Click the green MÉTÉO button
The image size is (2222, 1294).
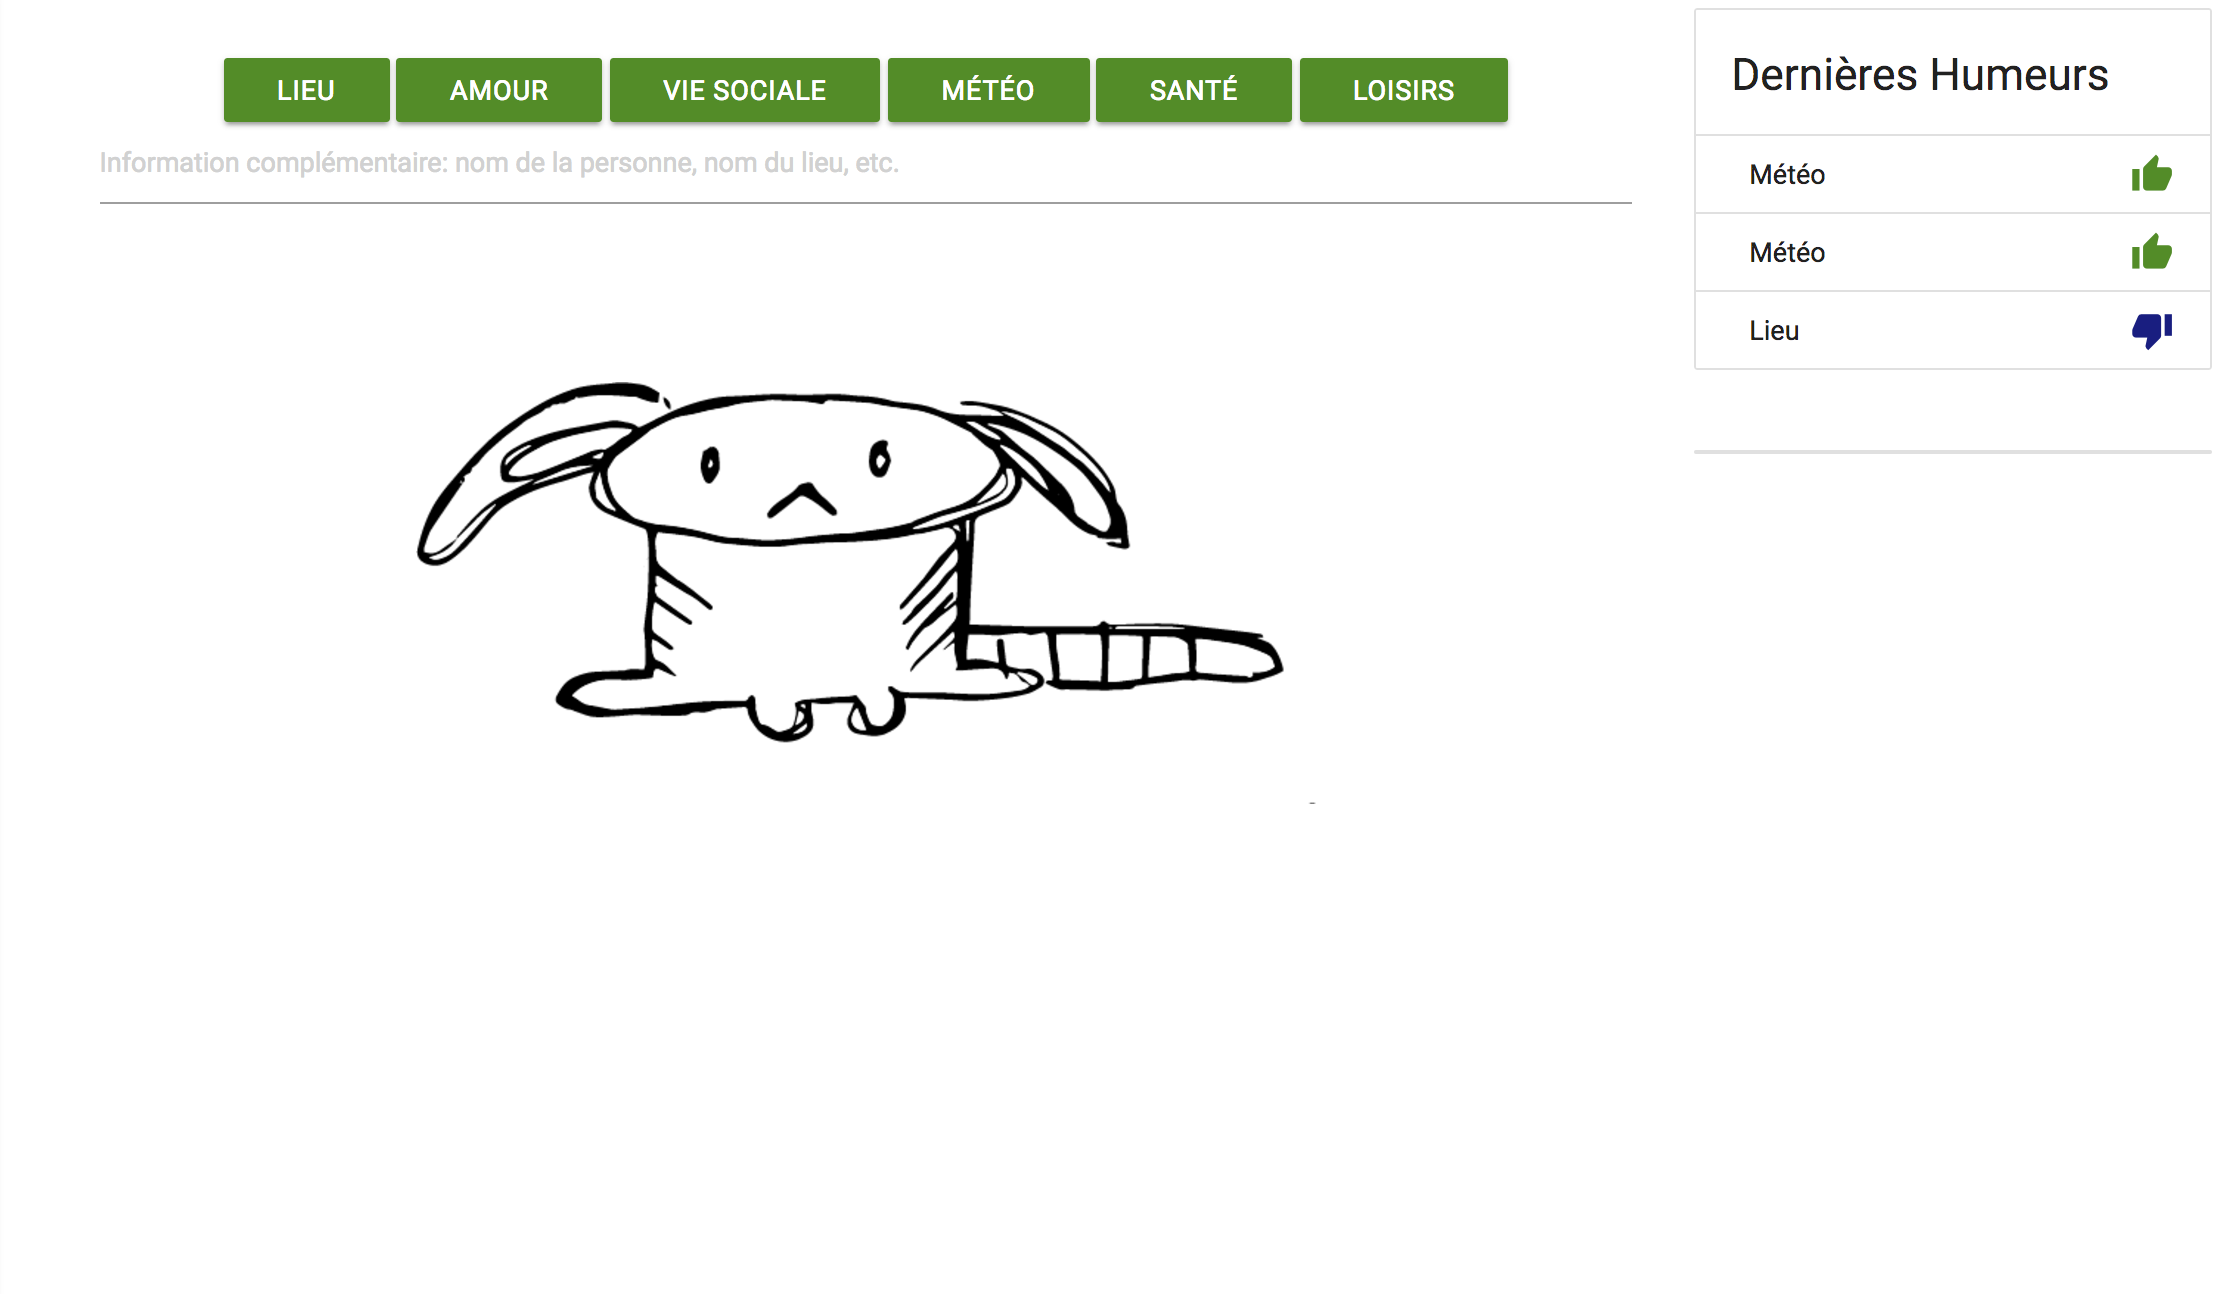tap(988, 90)
